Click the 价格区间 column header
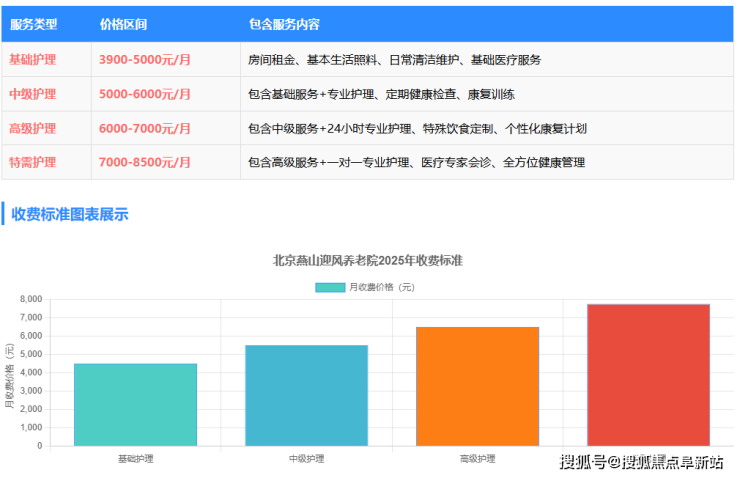The image size is (740, 478). 122,24
